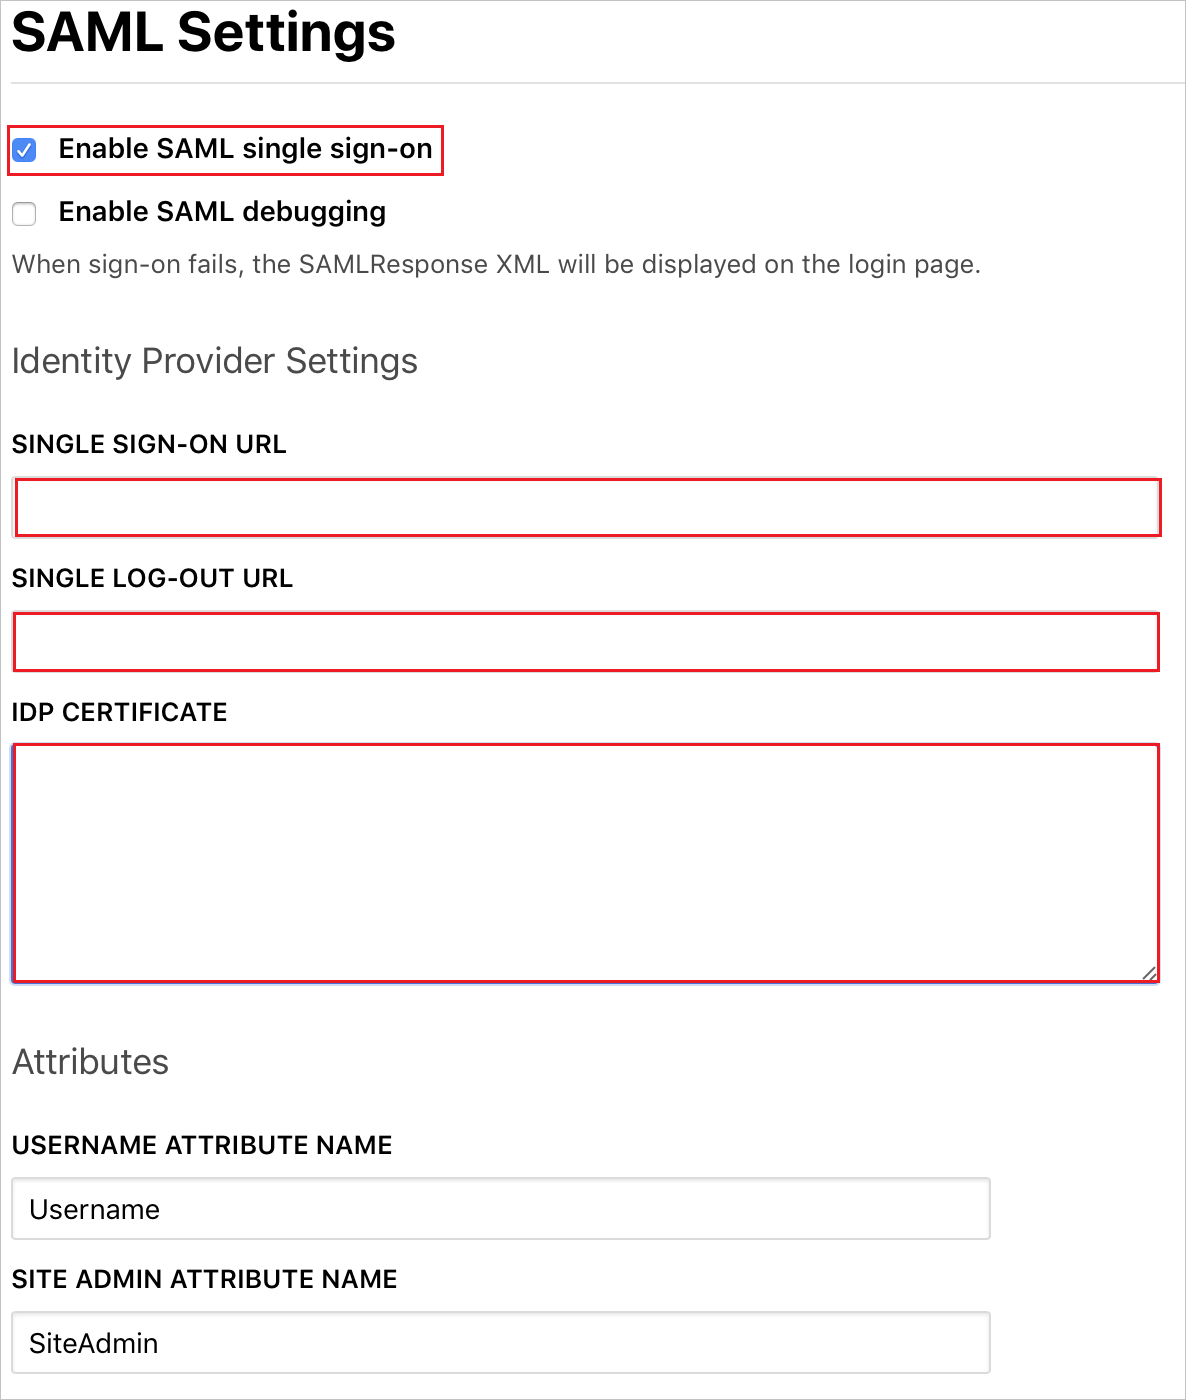This screenshot has width=1186, height=1400.
Task: Click the SINGLE SIGN-ON URL label
Action: coord(148,444)
